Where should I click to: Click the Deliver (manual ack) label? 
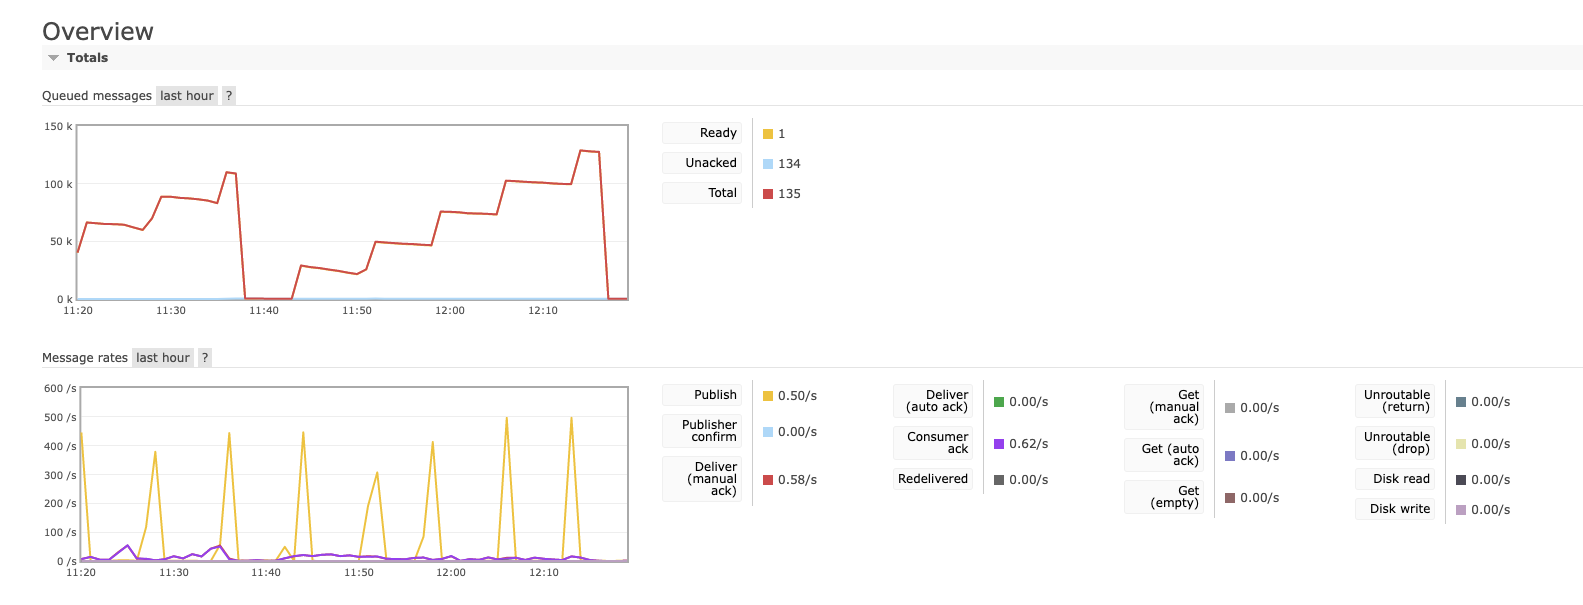[702, 479]
